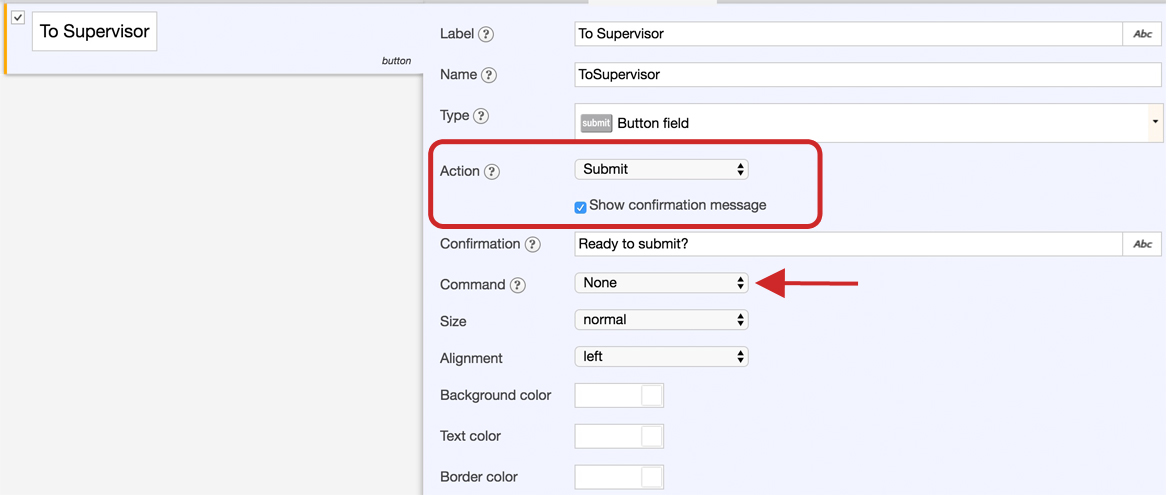Open the Type selector showing Button field

click(868, 123)
